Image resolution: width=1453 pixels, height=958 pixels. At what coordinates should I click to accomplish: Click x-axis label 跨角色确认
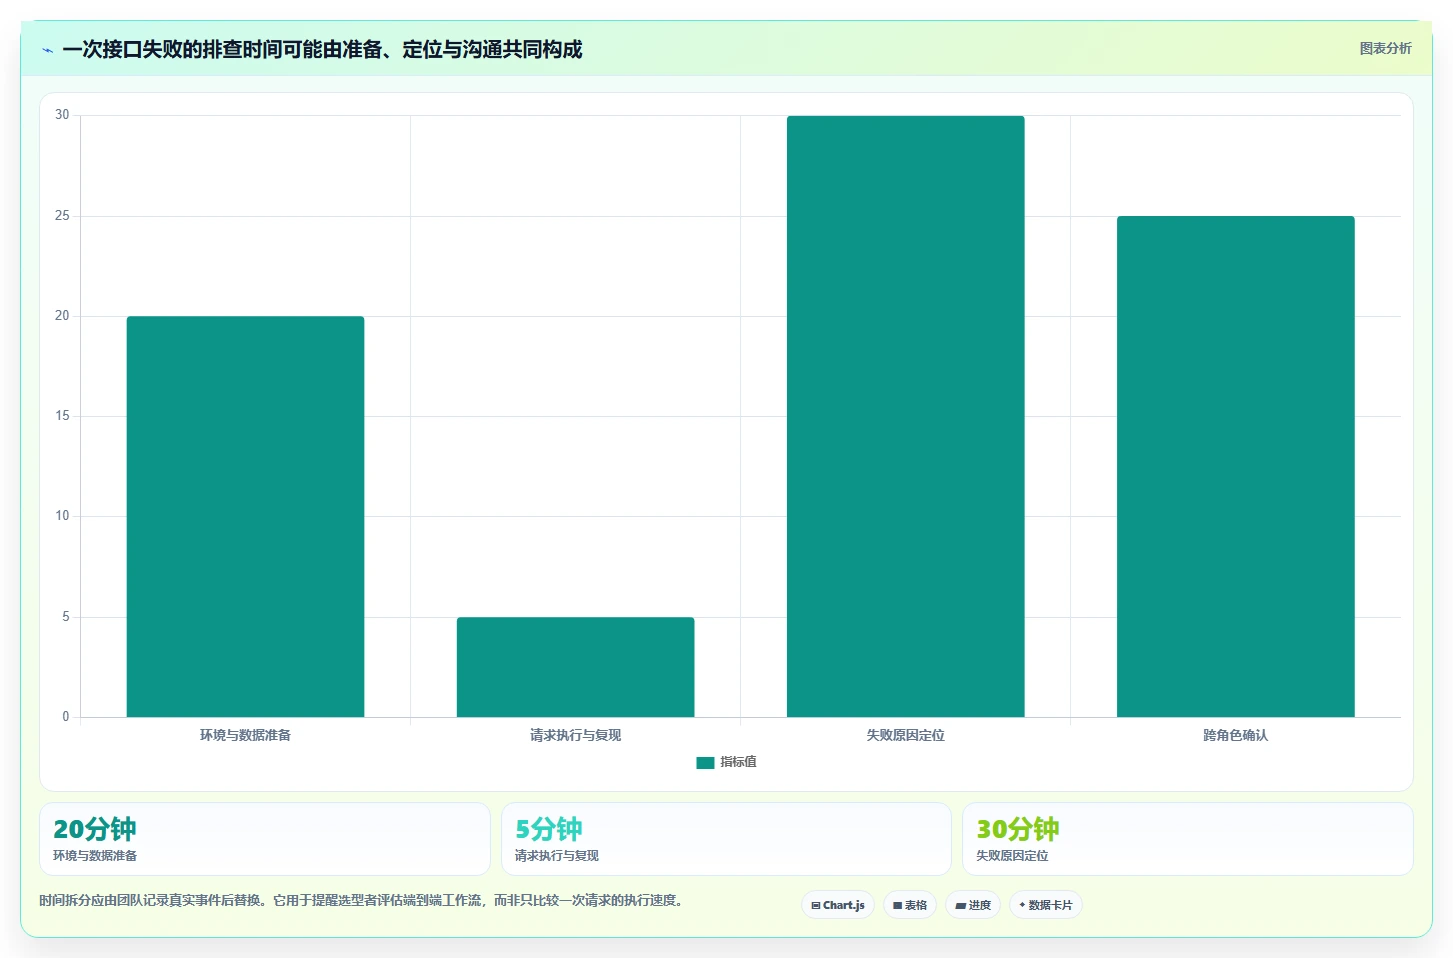click(1235, 735)
